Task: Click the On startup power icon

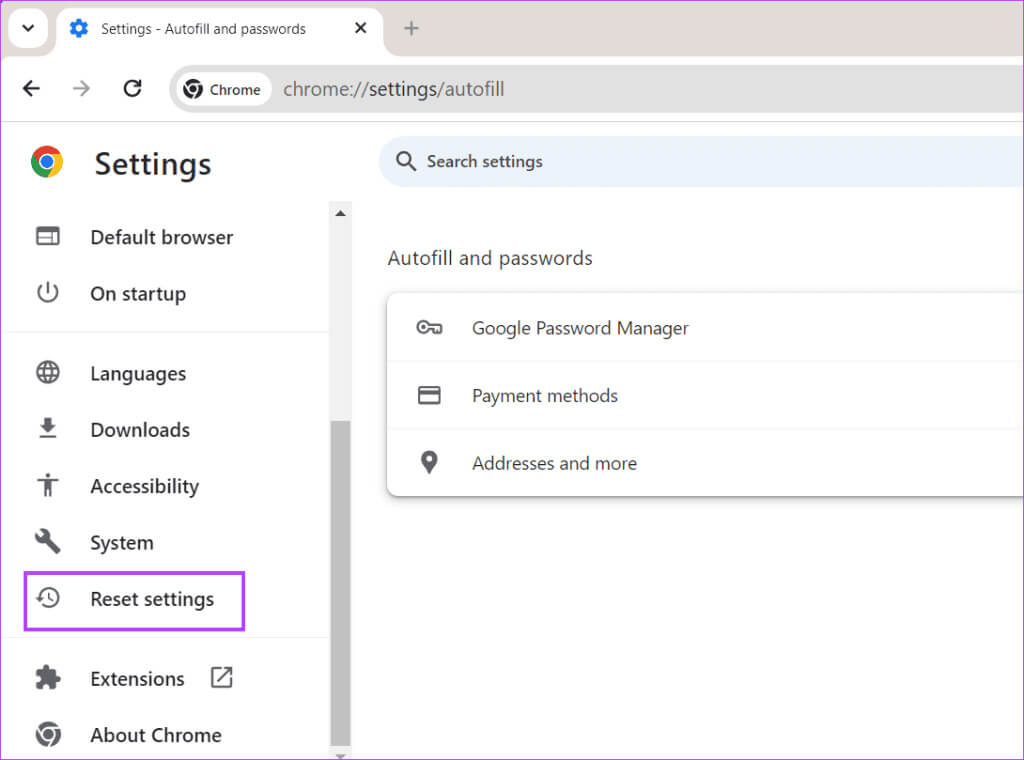Action: tap(48, 292)
